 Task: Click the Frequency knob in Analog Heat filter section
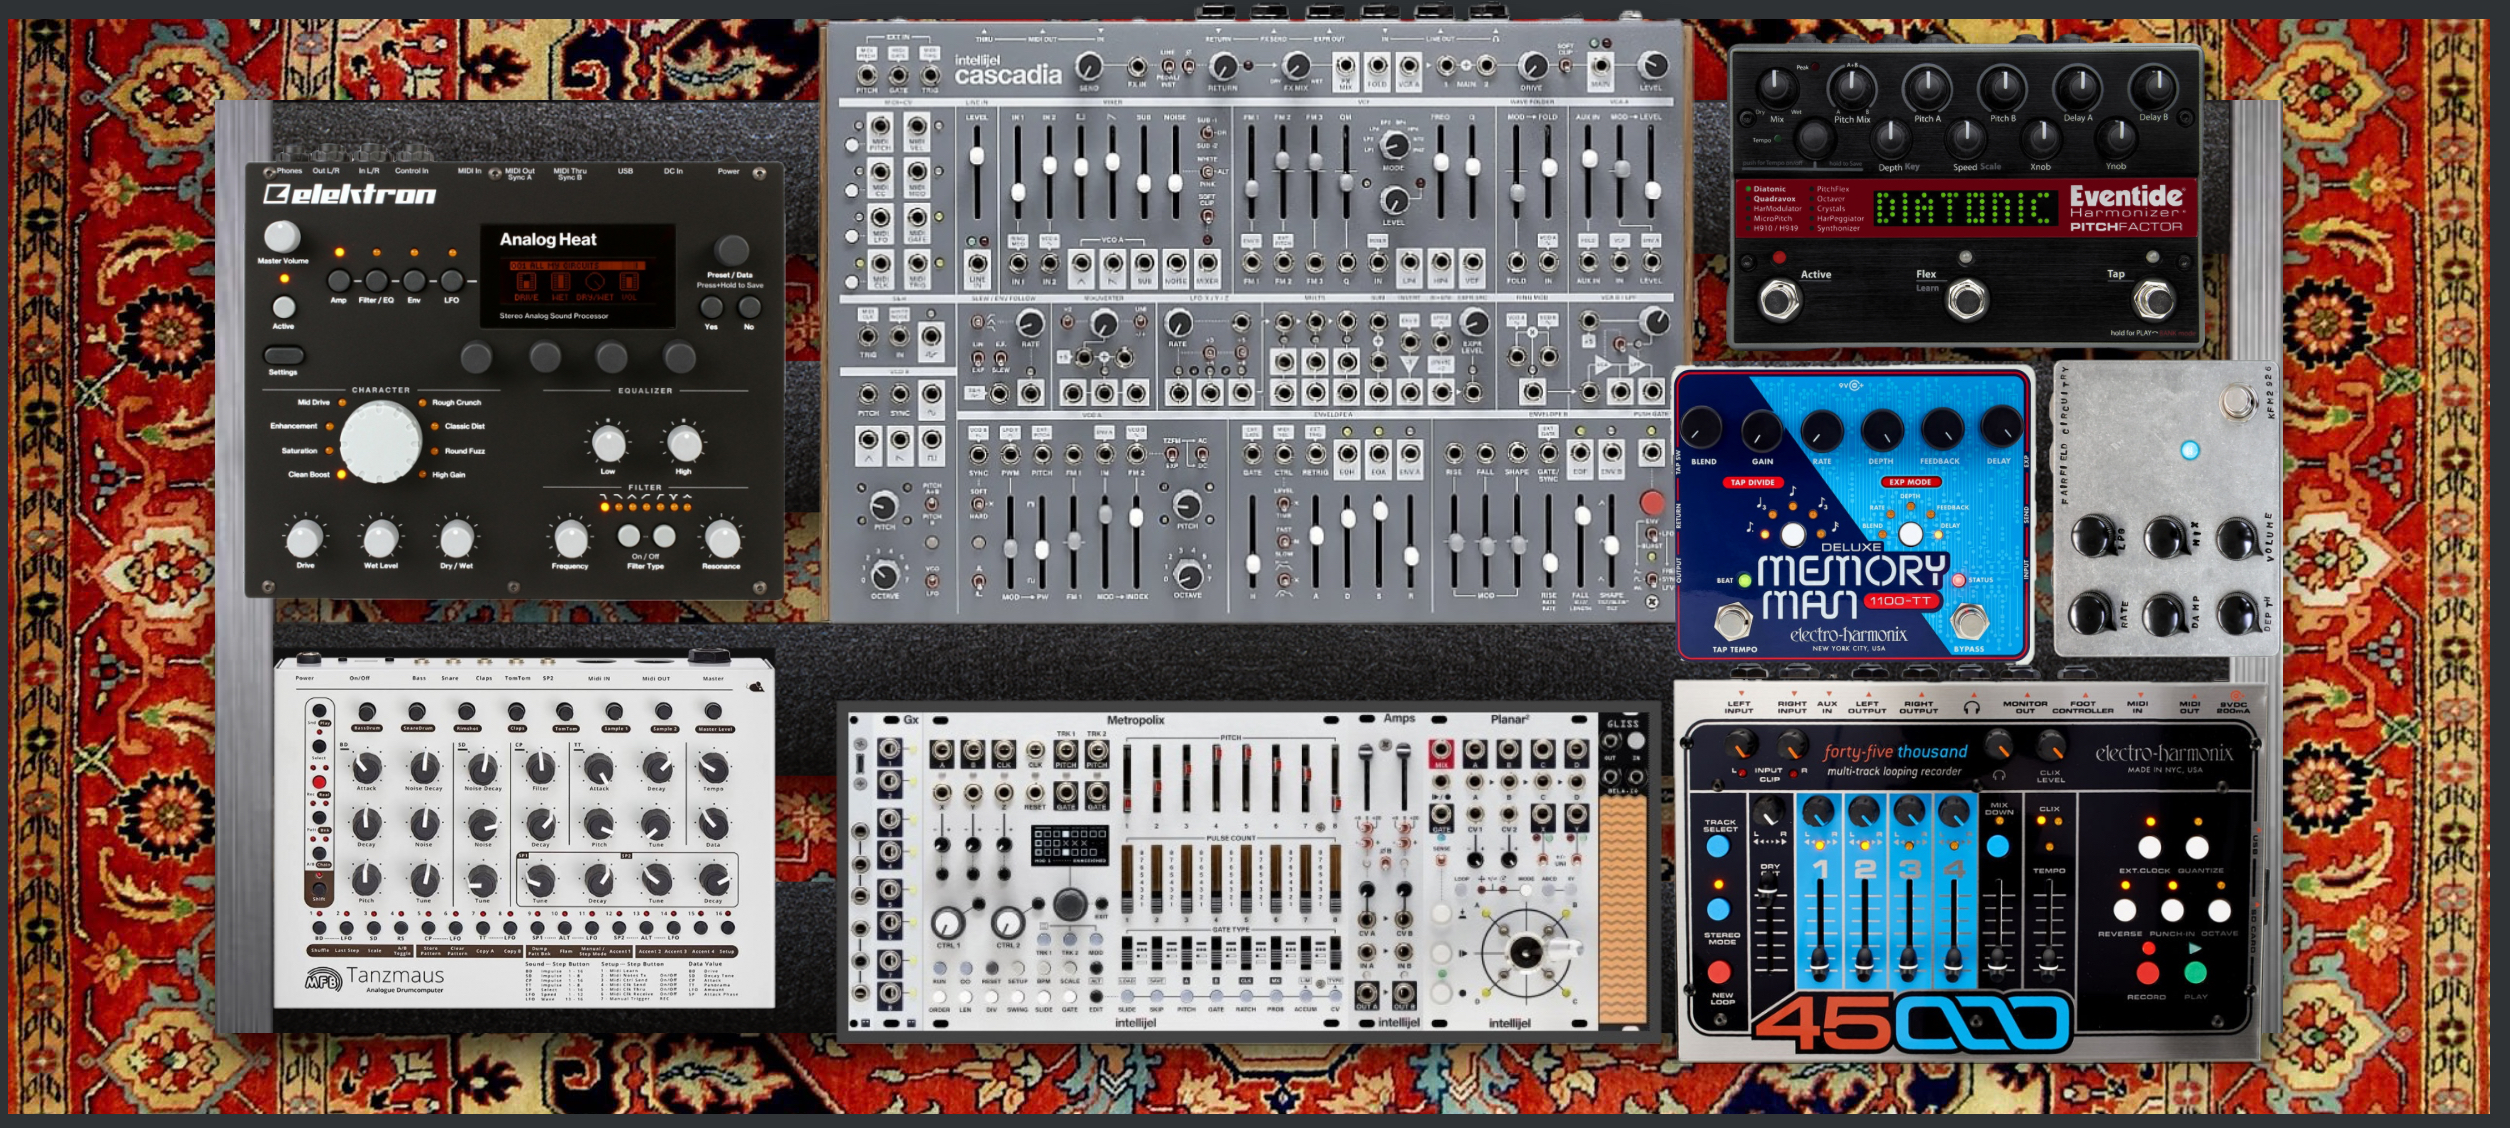(x=570, y=540)
